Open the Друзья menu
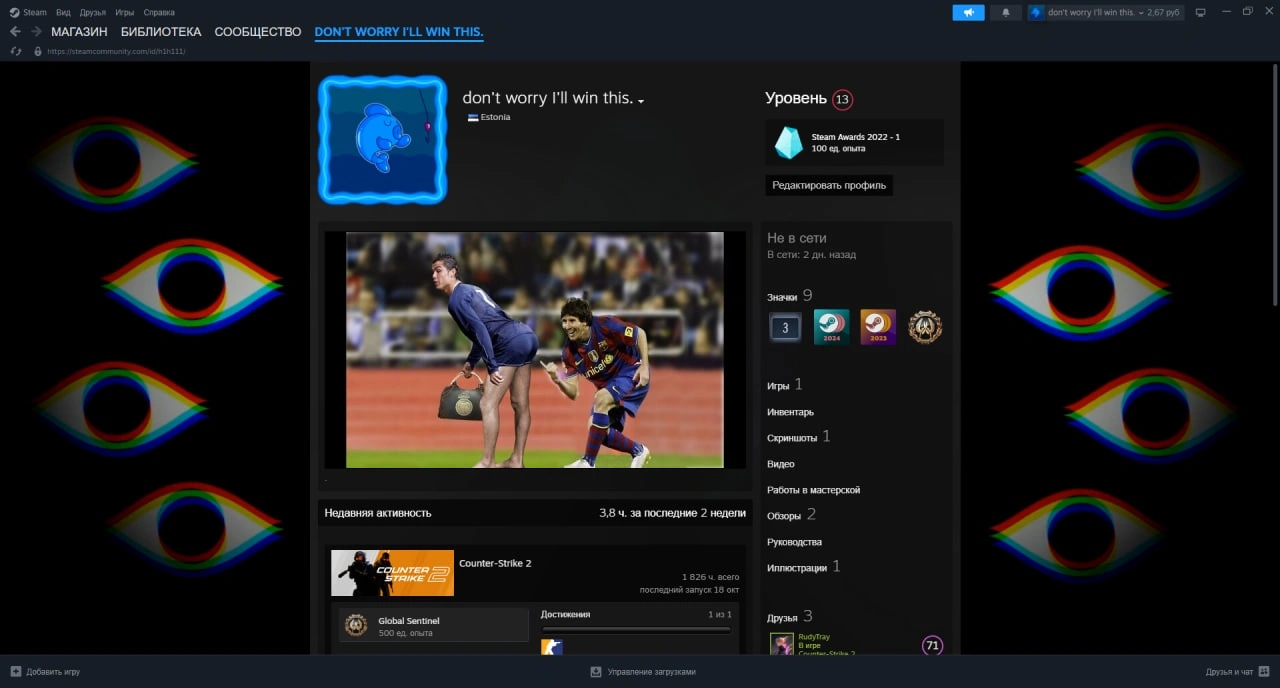 click(93, 13)
